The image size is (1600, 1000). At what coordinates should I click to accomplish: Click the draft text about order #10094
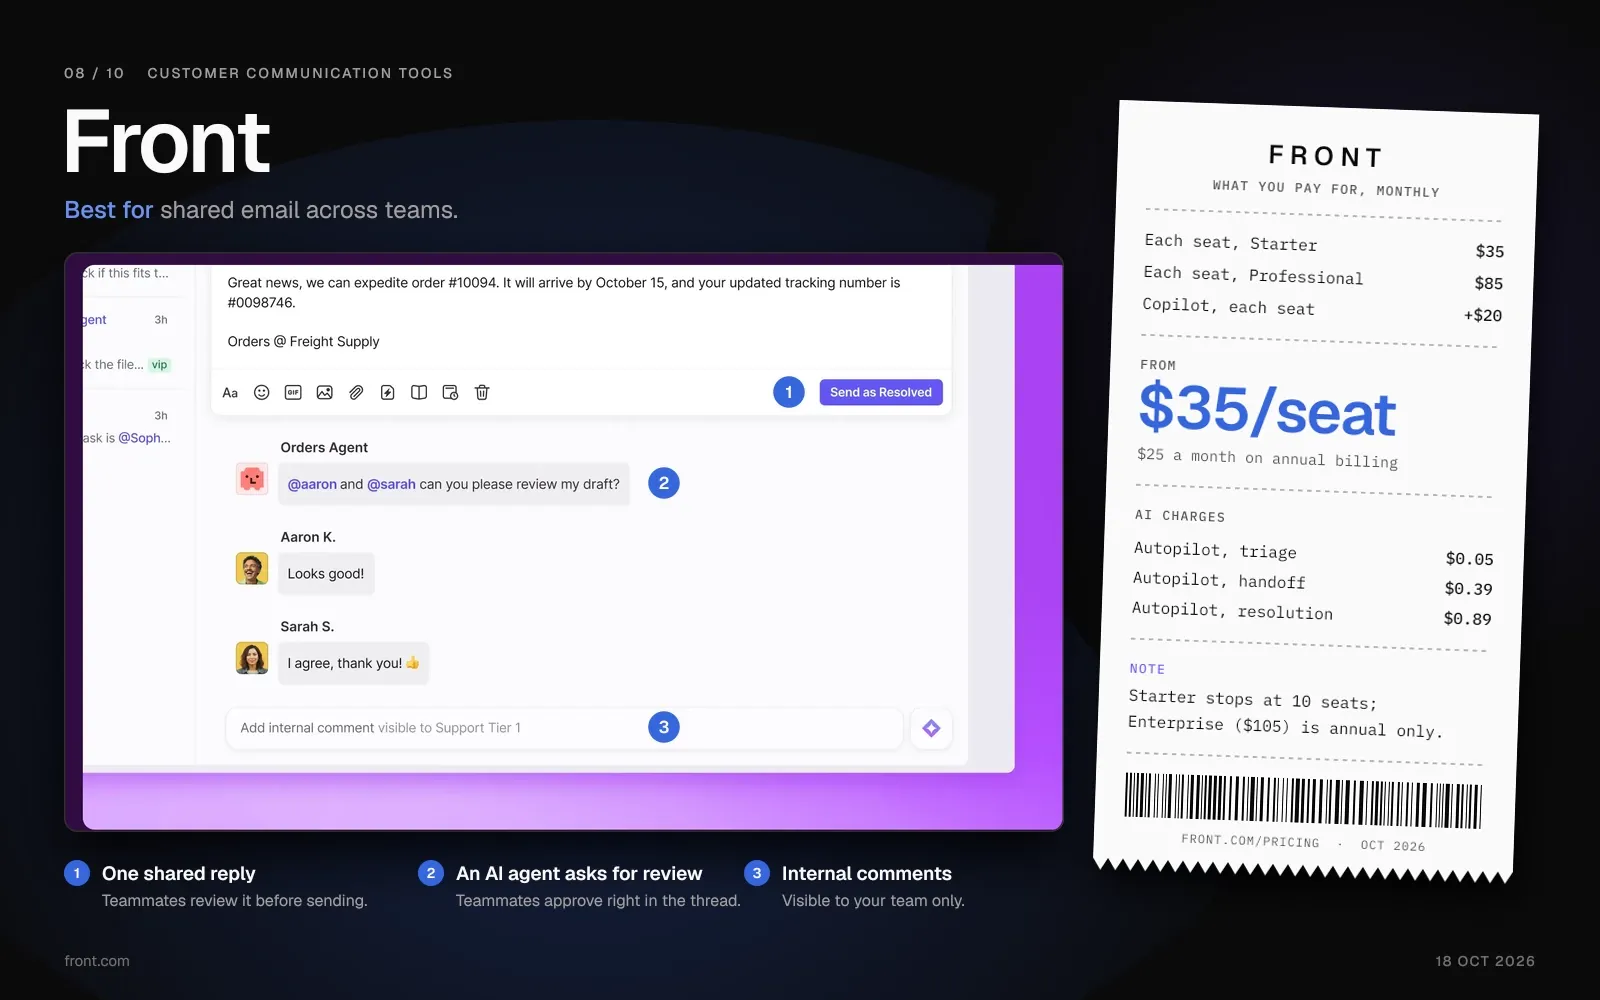(x=564, y=292)
